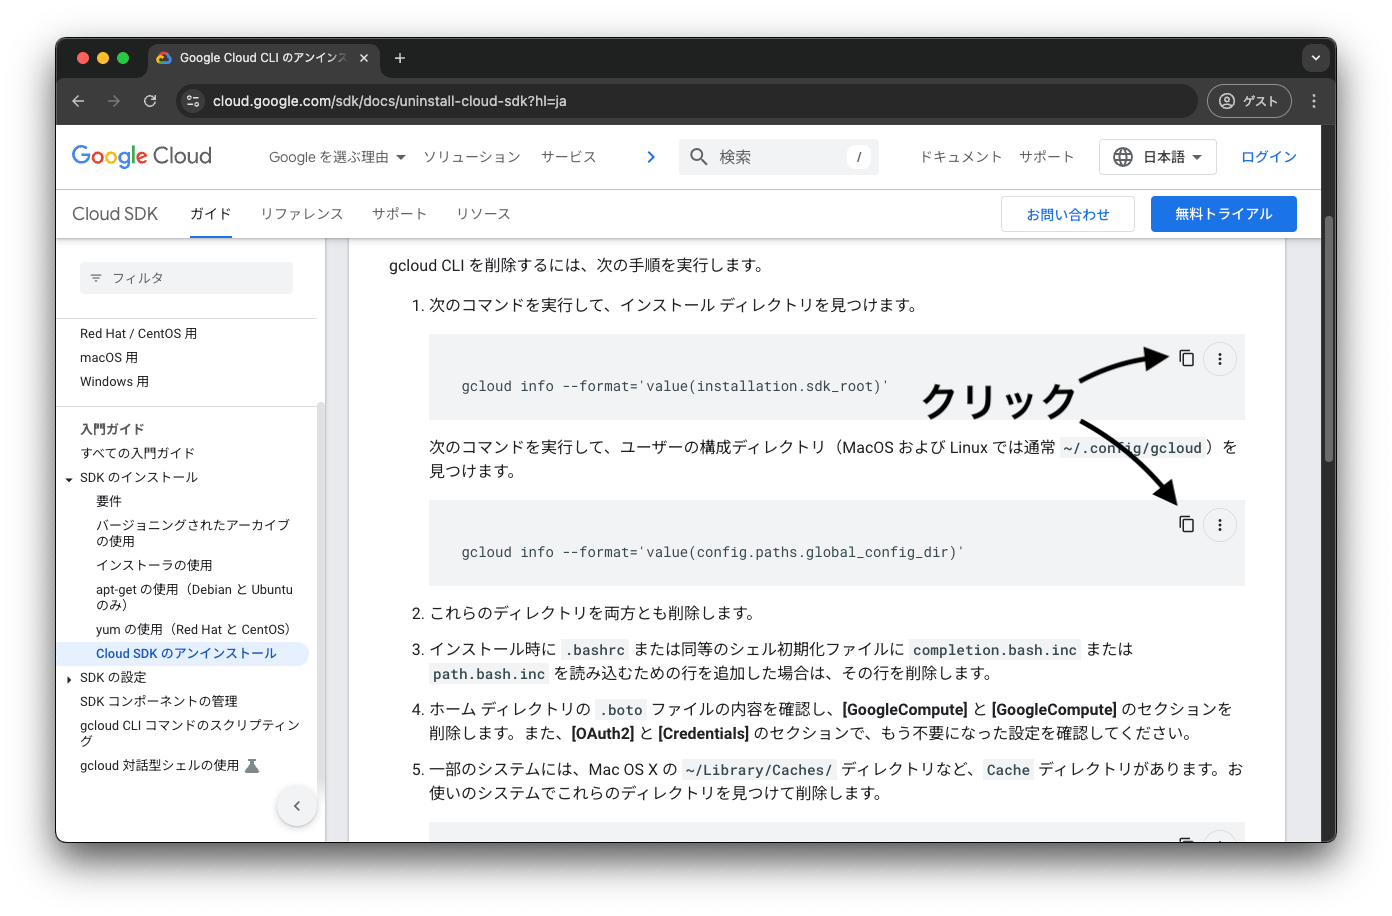This screenshot has height=916, width=1392.
Task: Show more top navigation items with chevron
Action: coord(651,157)
